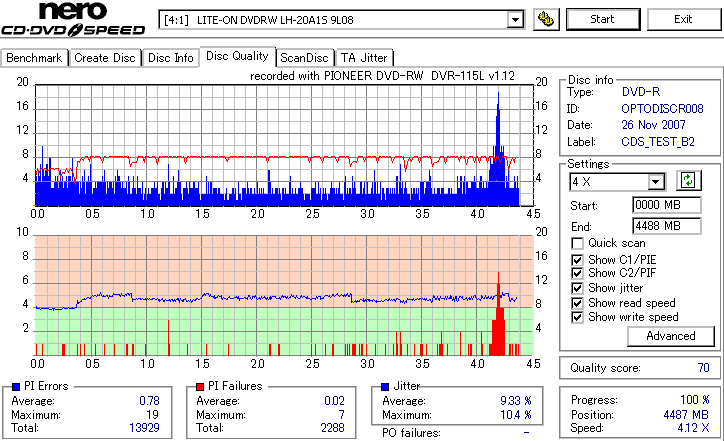
Task: Toggle the Show C1/PIE checkbox
Action: click(577, 260)
